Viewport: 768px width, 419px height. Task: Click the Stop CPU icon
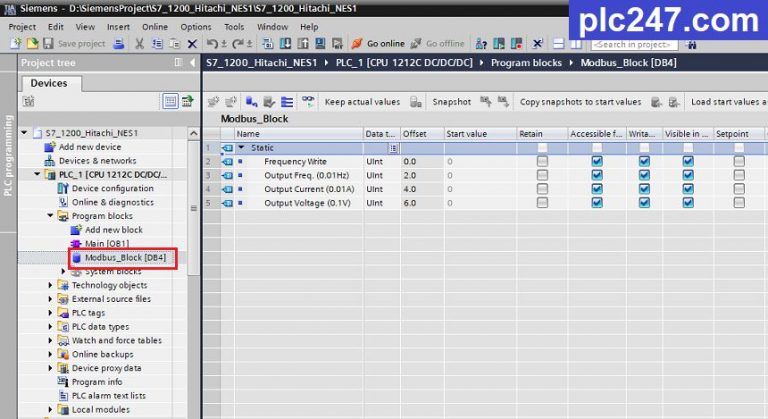coord(516,44)
